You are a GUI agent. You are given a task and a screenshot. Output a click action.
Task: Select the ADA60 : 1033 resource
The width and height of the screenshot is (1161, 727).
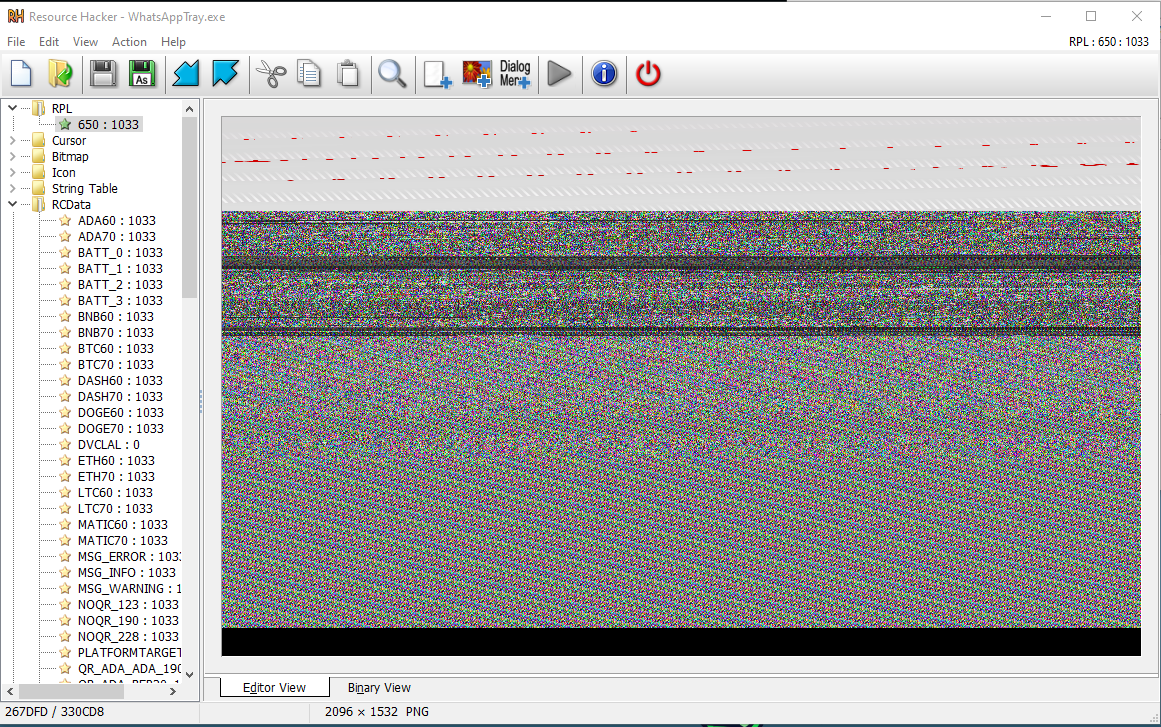pyautogui.click(x=117, y=221)
